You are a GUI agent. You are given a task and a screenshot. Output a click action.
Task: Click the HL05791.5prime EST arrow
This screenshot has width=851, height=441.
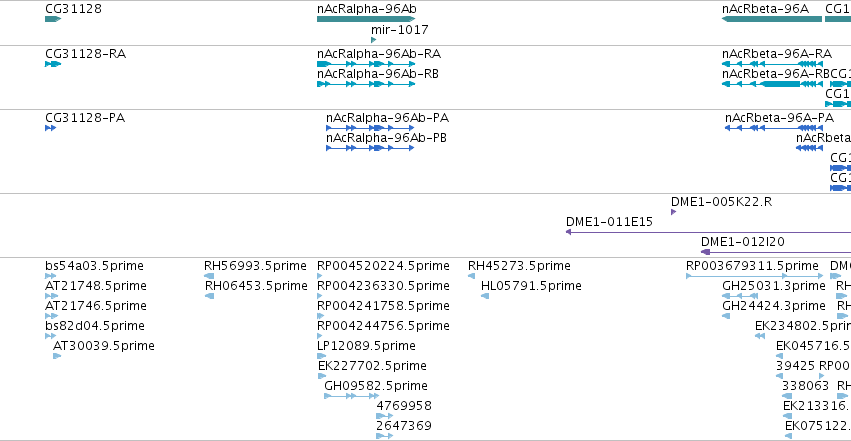485,296
